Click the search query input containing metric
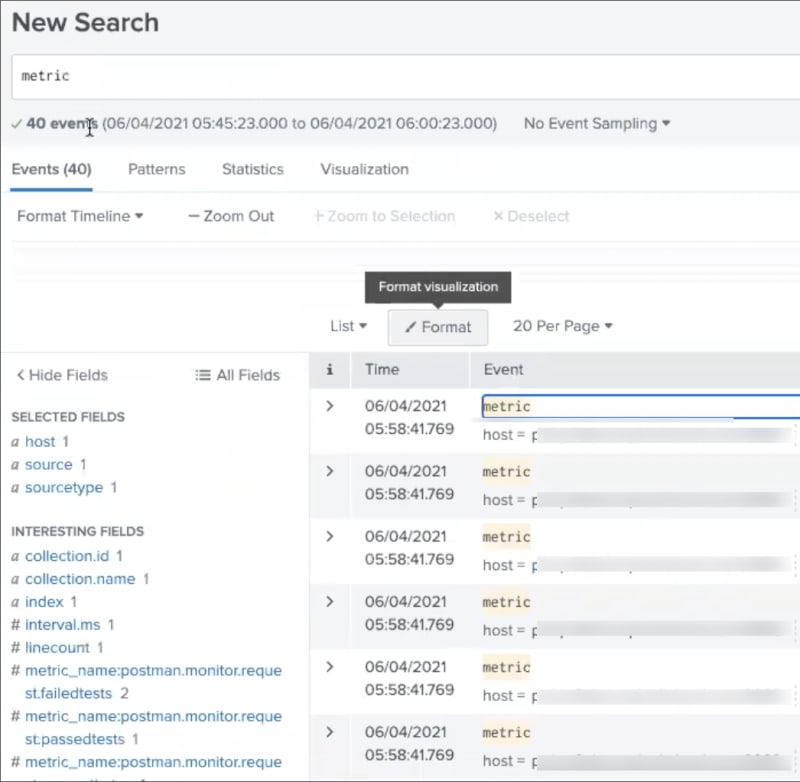800x782 pixels. [406, 77]
